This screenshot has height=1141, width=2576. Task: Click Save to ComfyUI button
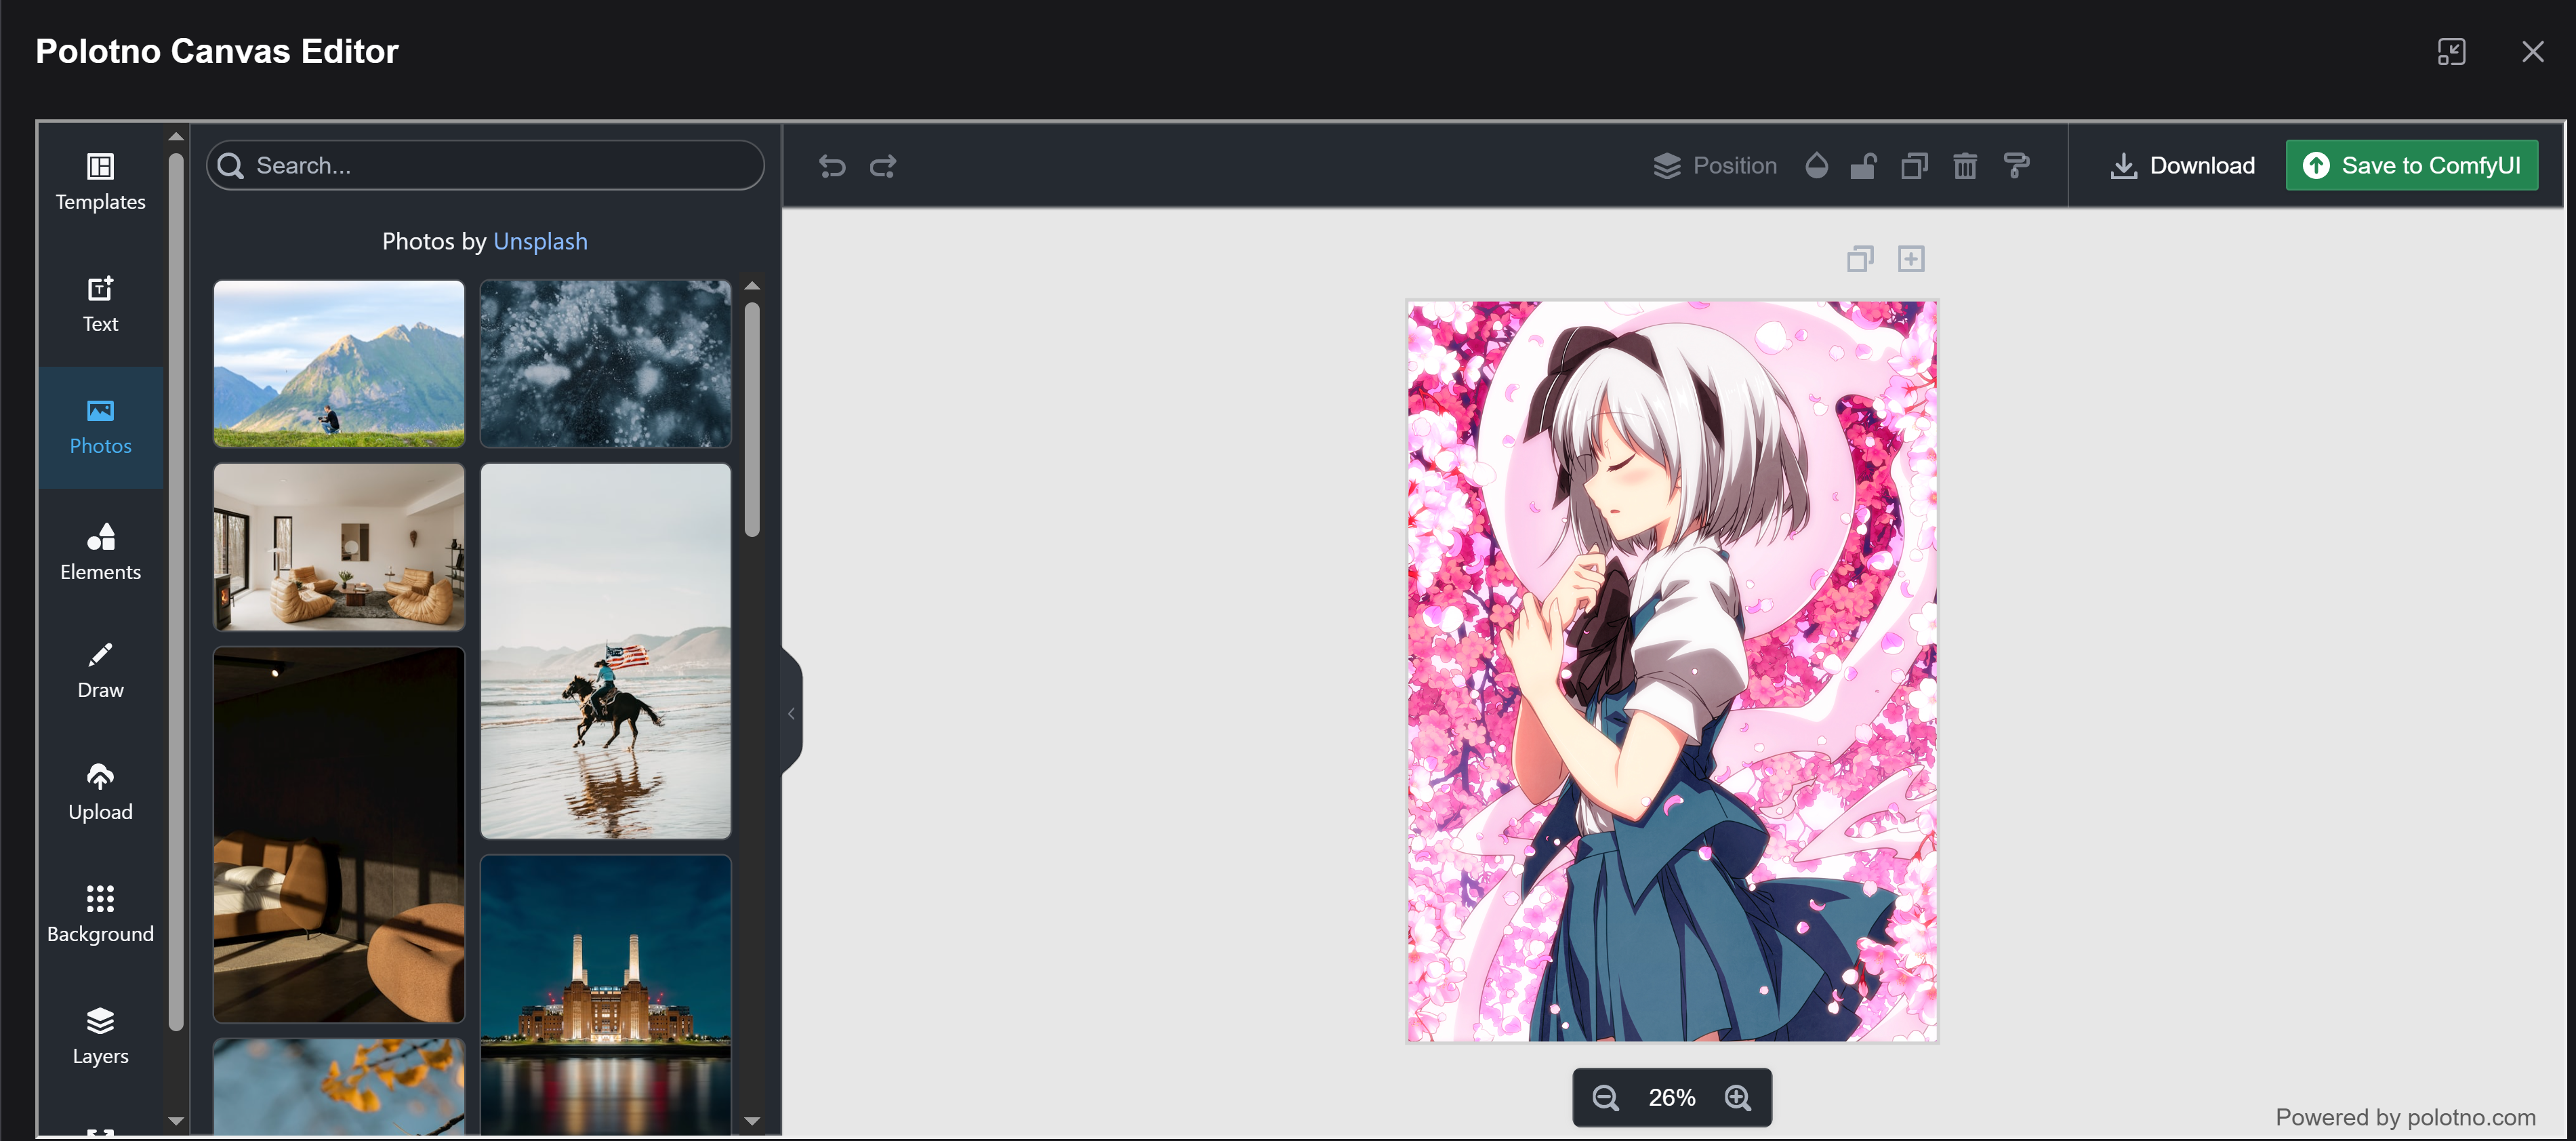(2412, 166)
